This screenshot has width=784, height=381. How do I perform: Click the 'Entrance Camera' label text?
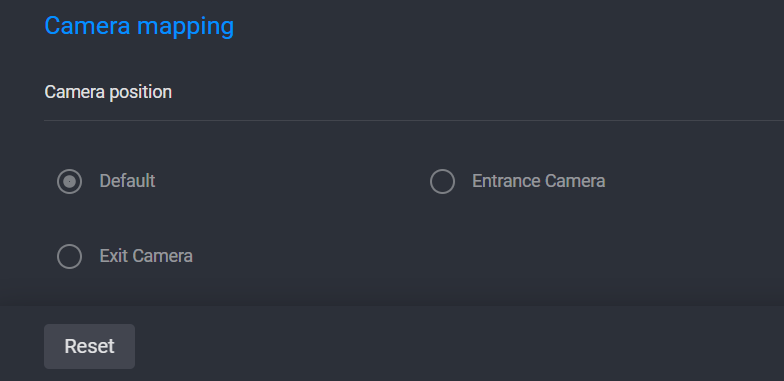coord(538,181)
